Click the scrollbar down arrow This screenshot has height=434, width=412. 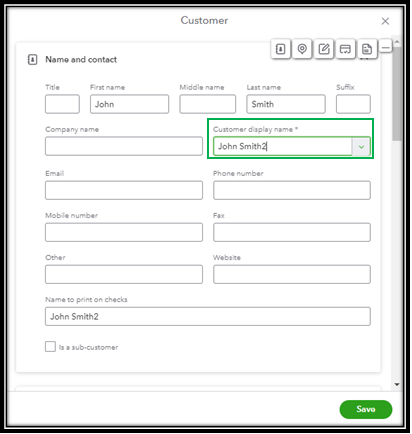(397, 384)
